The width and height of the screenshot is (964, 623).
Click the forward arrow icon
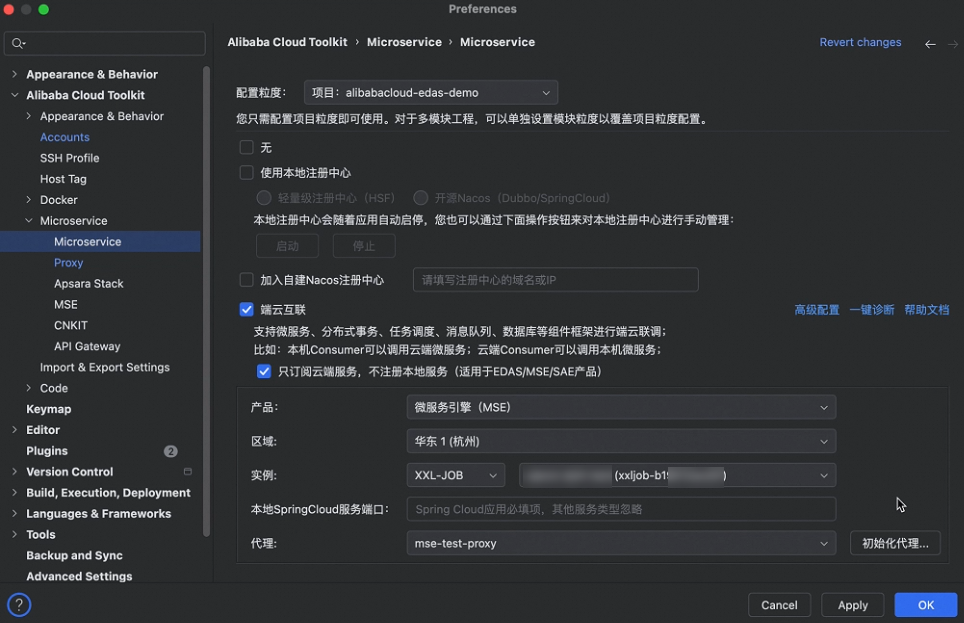[x=952, y=44]
